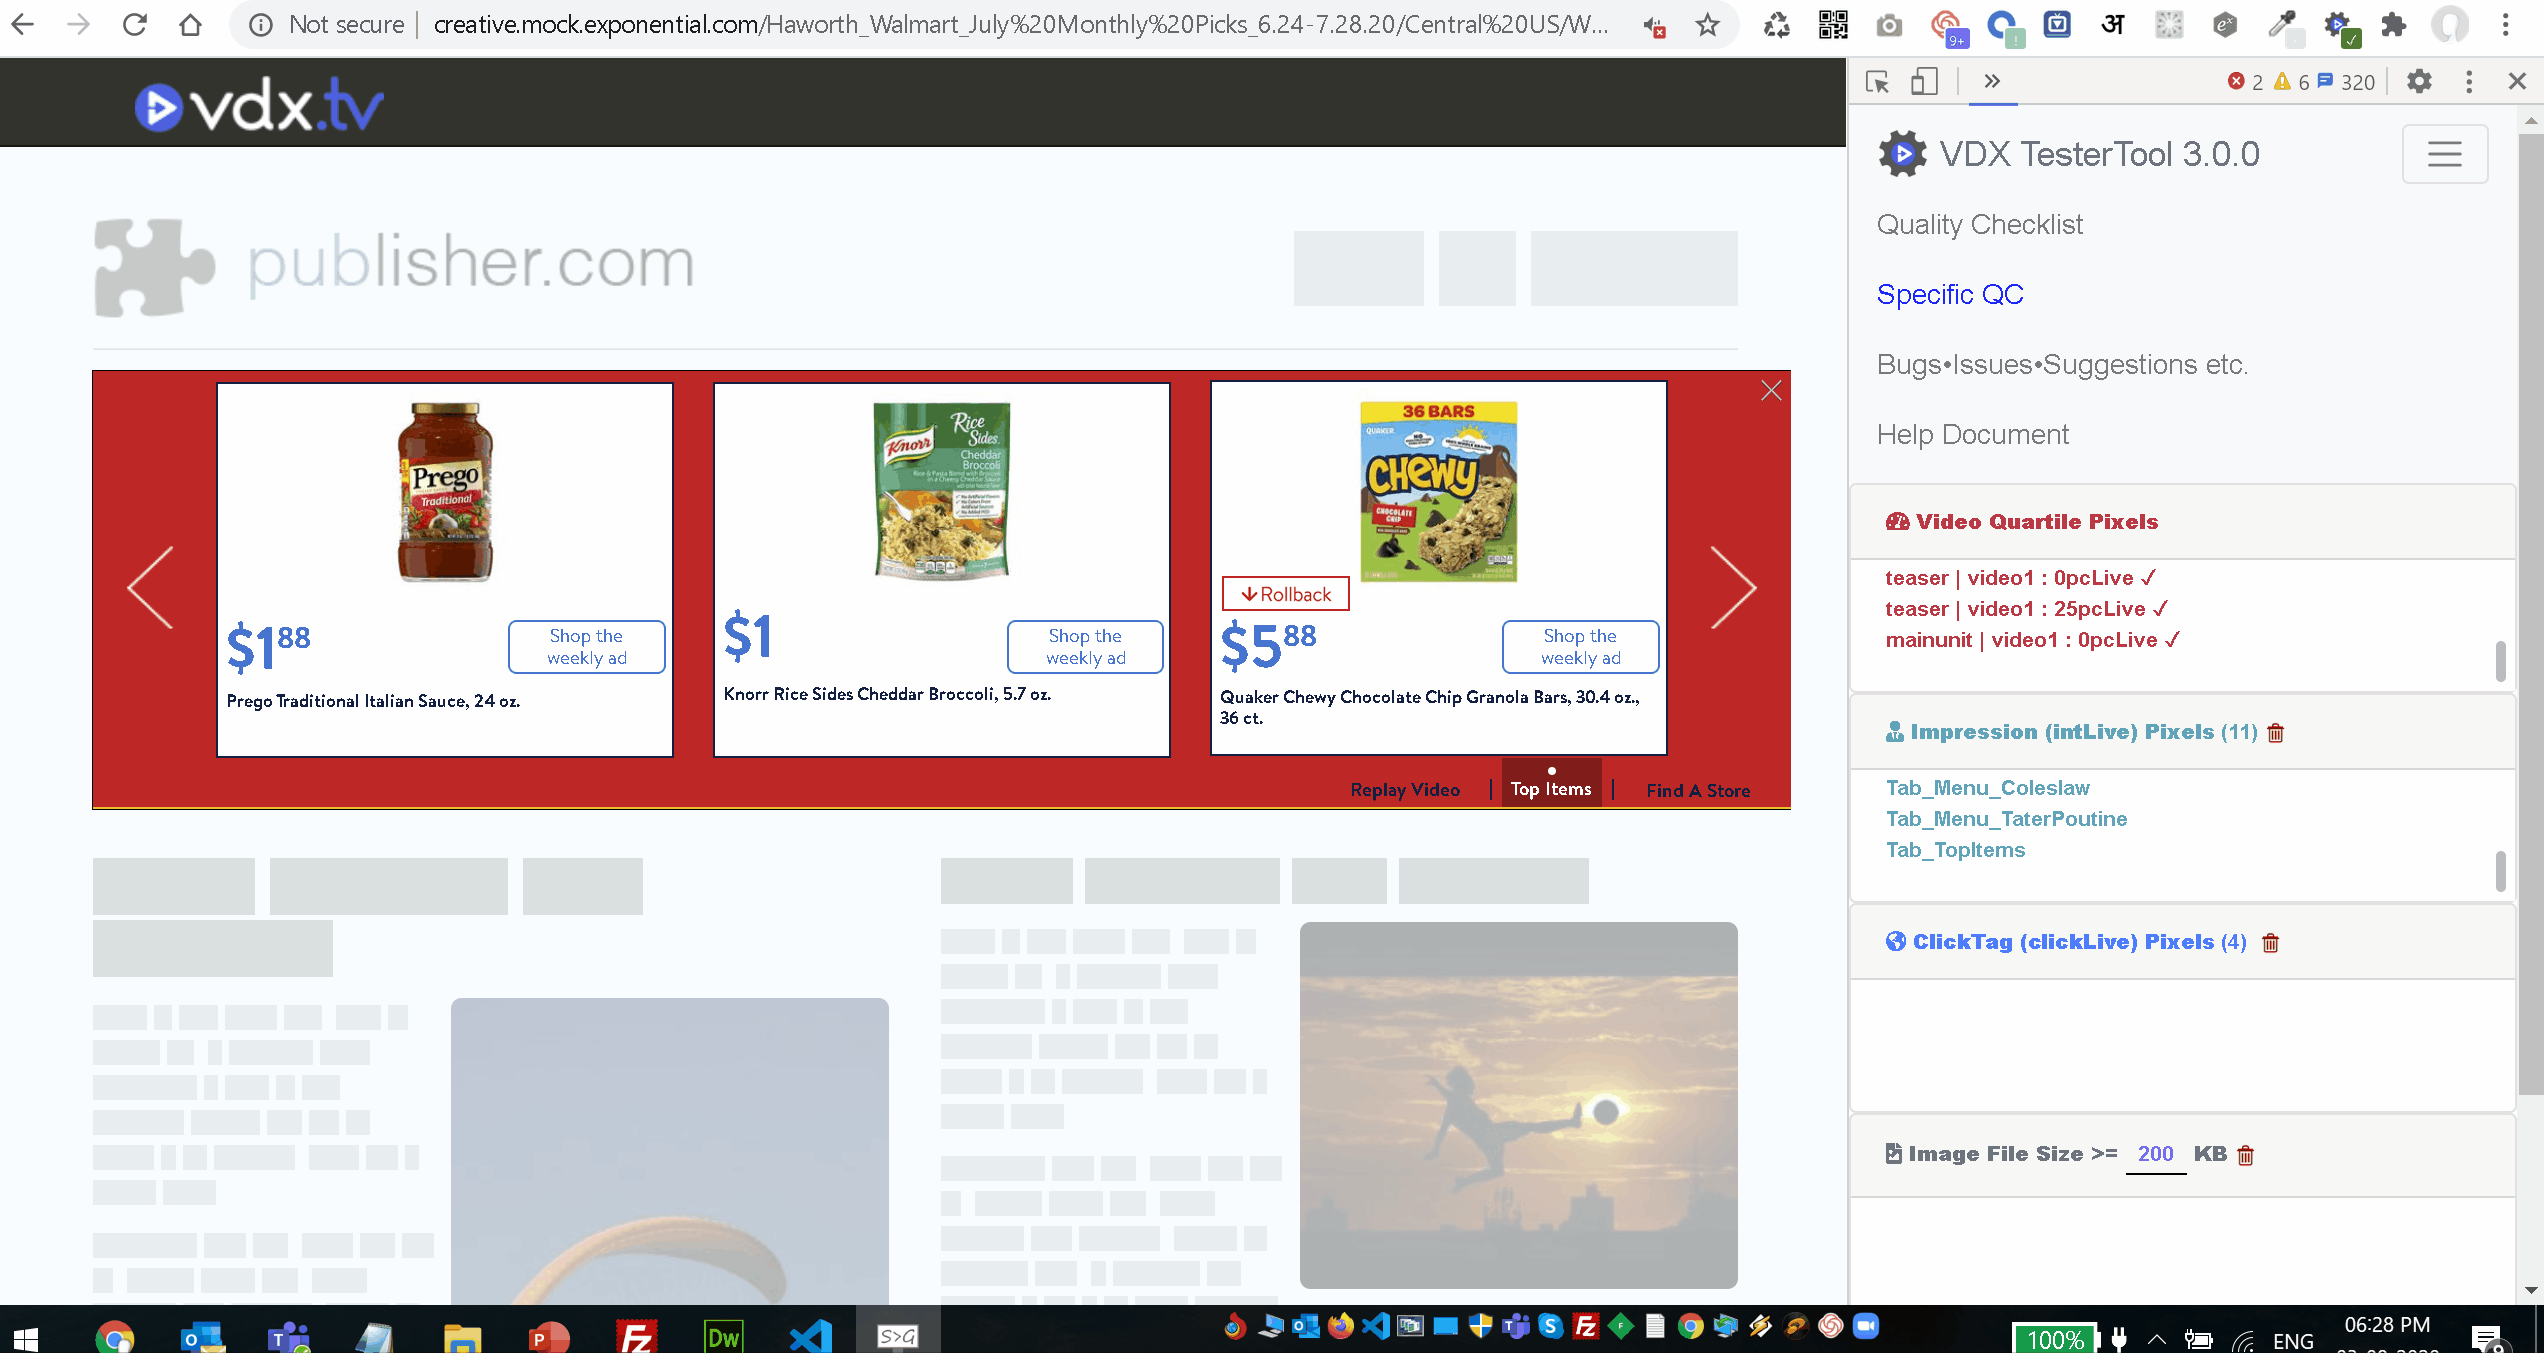Click the Rollback badge on Quaker item
2544x1353 pixels.
click(1286, 594)
